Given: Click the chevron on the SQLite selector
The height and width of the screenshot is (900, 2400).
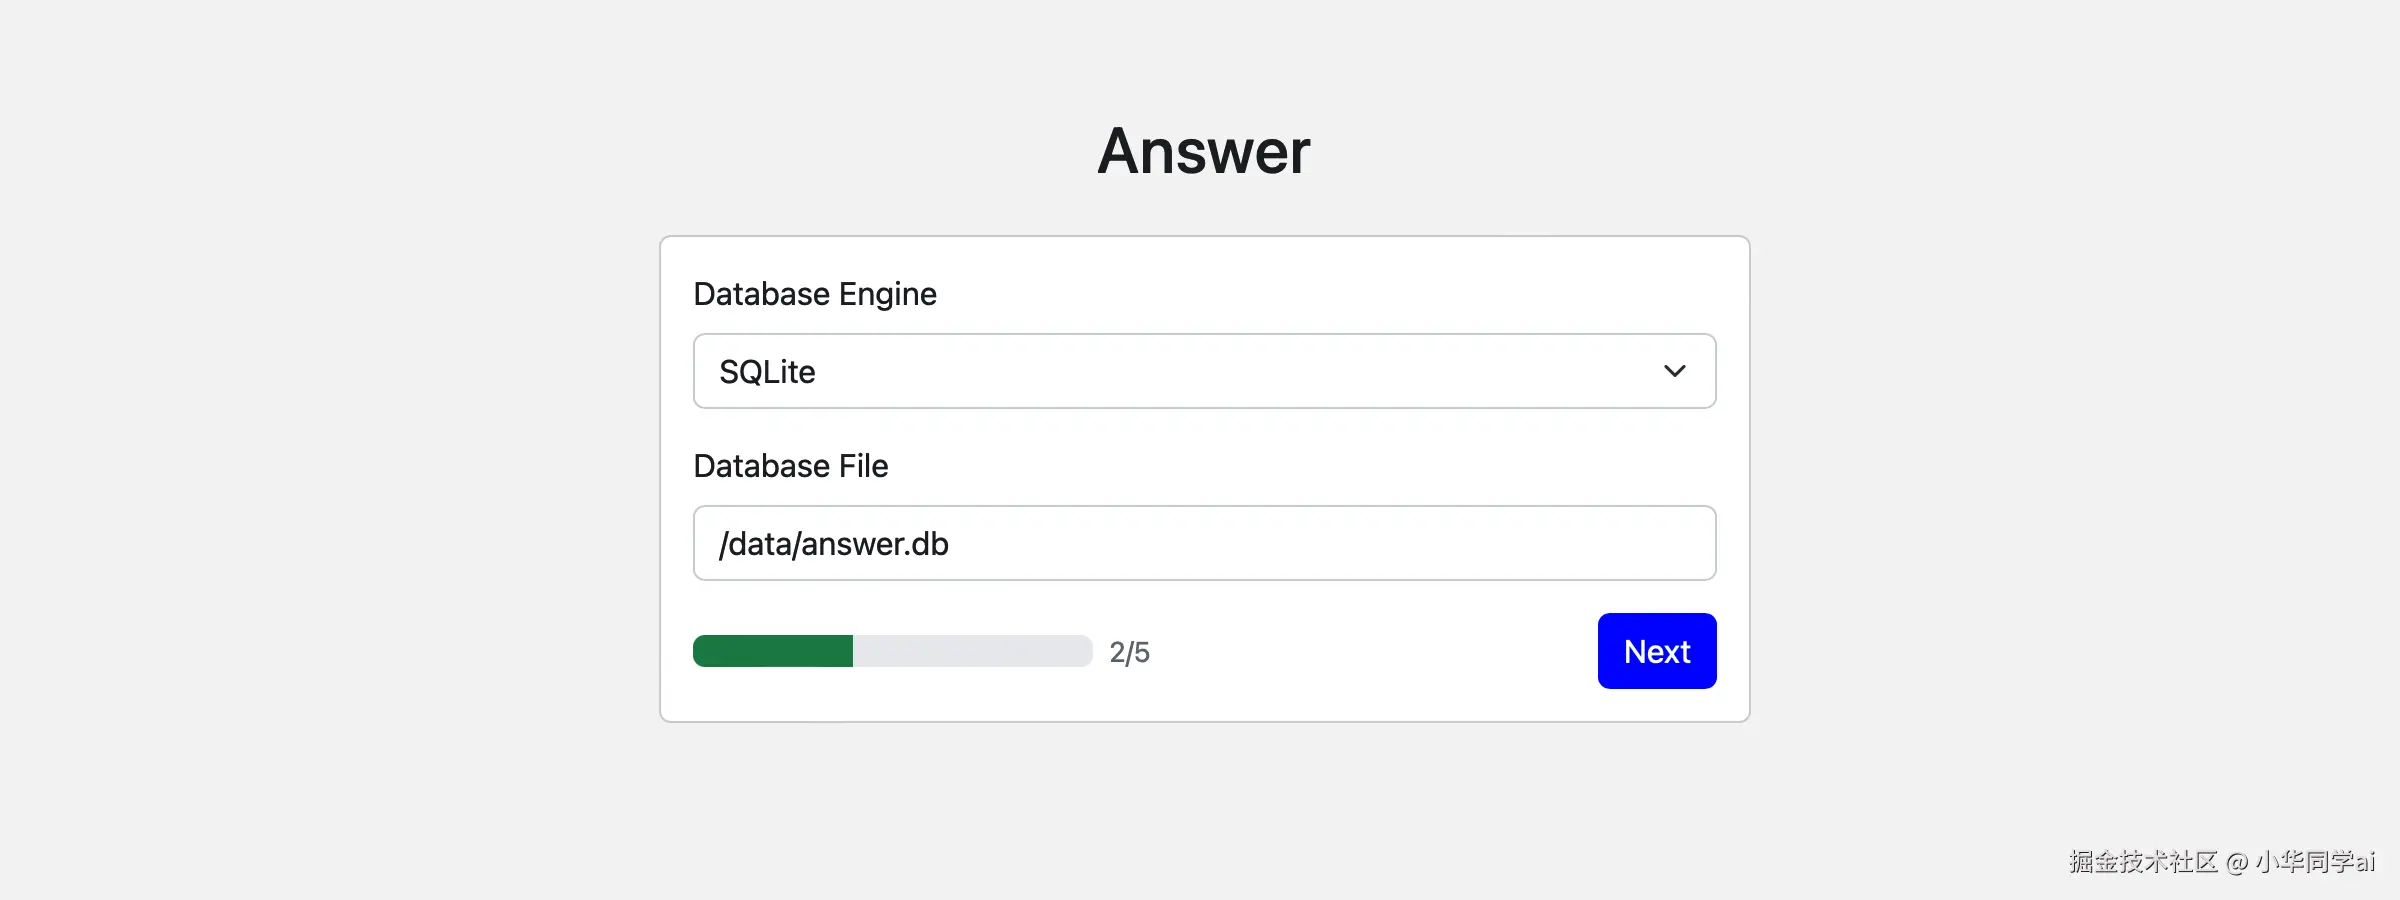Looking at the screenshot, I should coord(1675,371).
